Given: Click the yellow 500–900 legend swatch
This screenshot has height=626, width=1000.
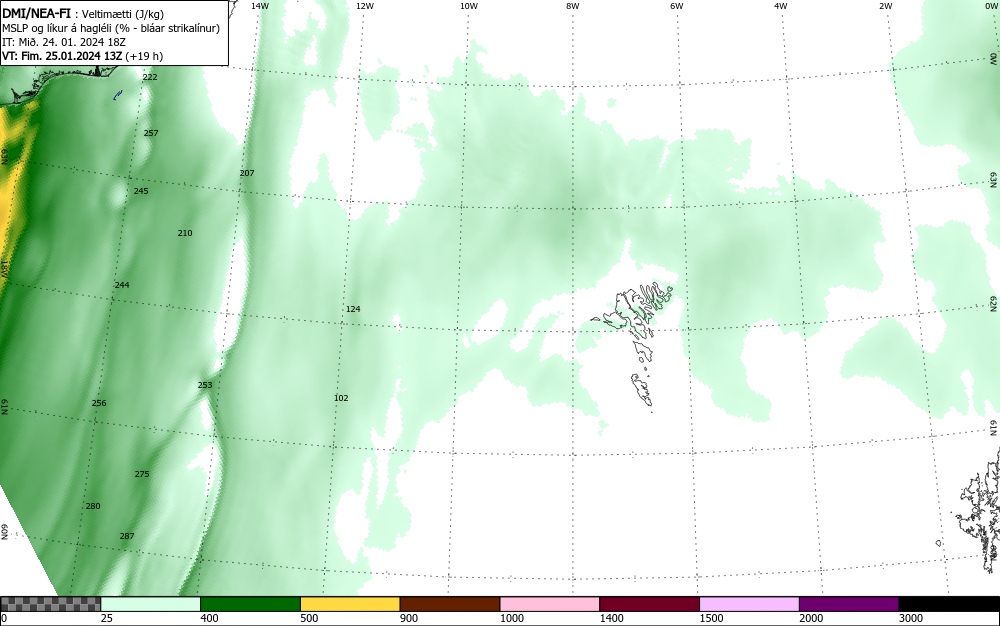Looking at the screenshot, I should 350,604.
